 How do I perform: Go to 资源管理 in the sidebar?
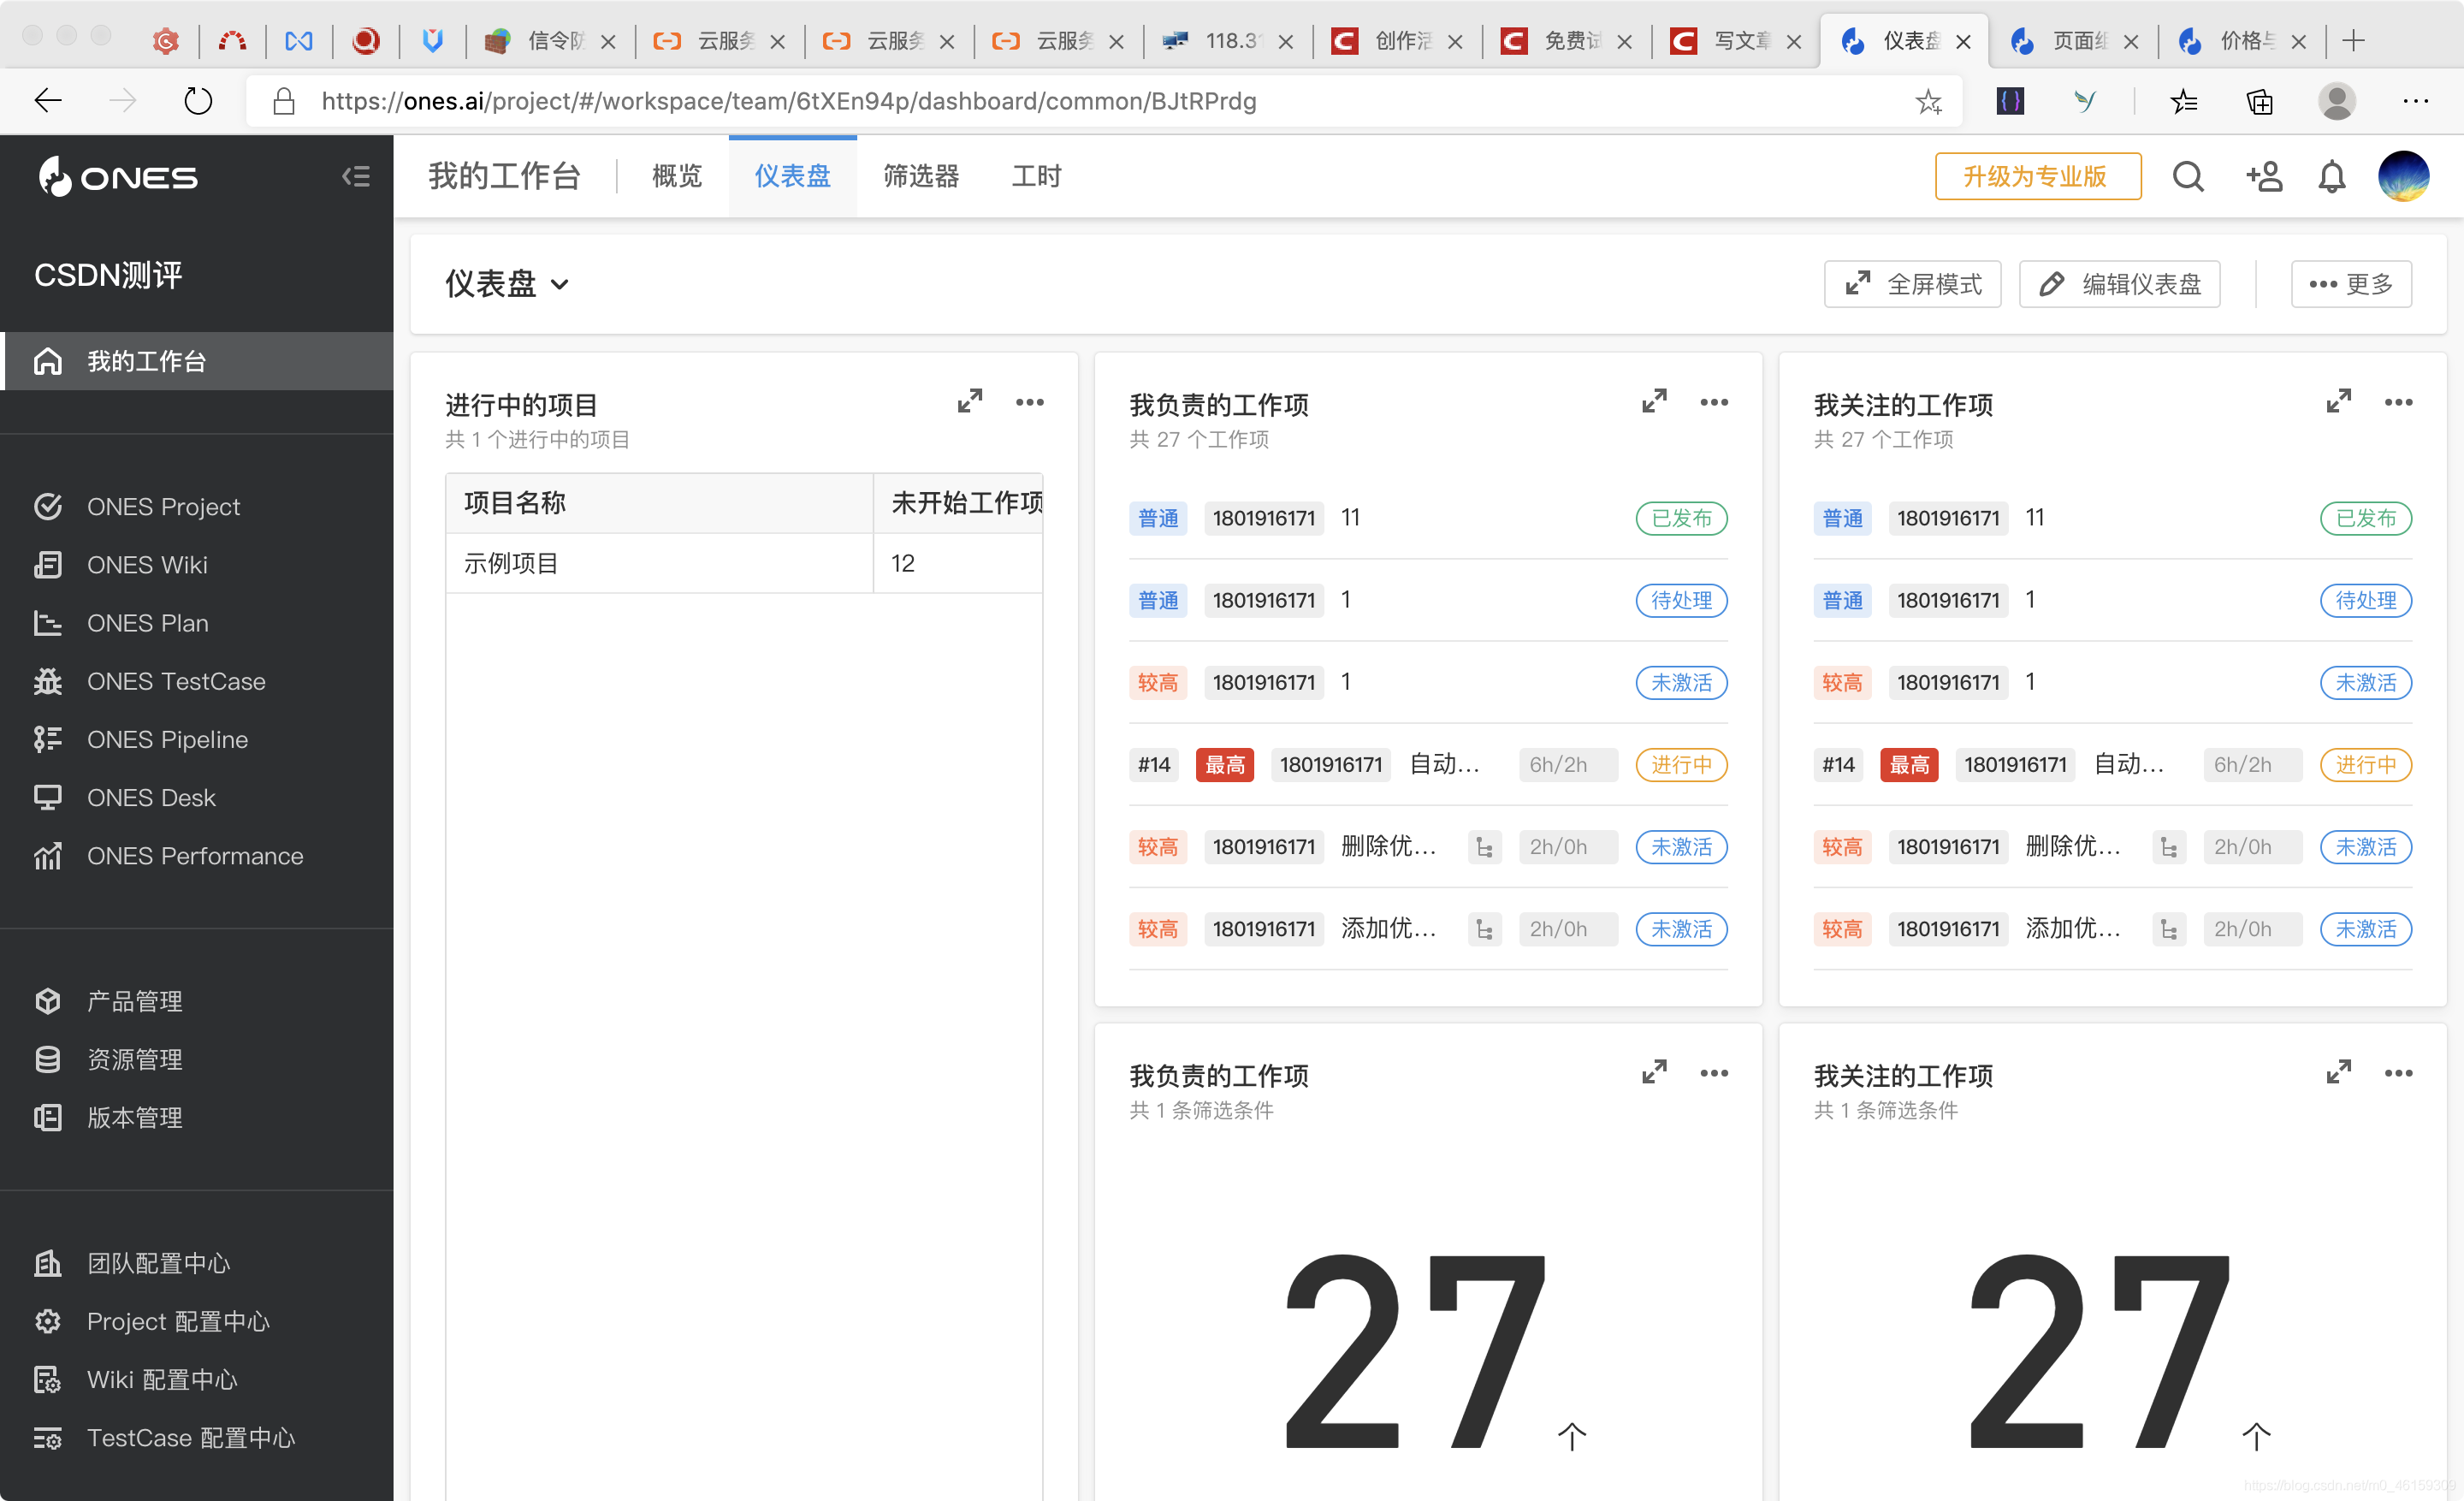tap(134, 1059)
